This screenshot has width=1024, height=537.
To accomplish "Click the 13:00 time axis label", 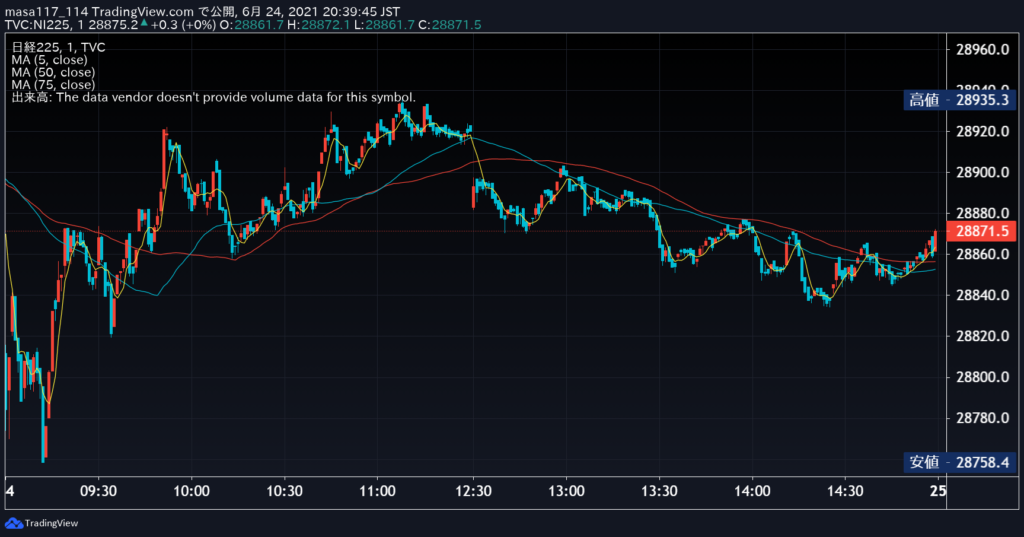I will tap(566, 491).
